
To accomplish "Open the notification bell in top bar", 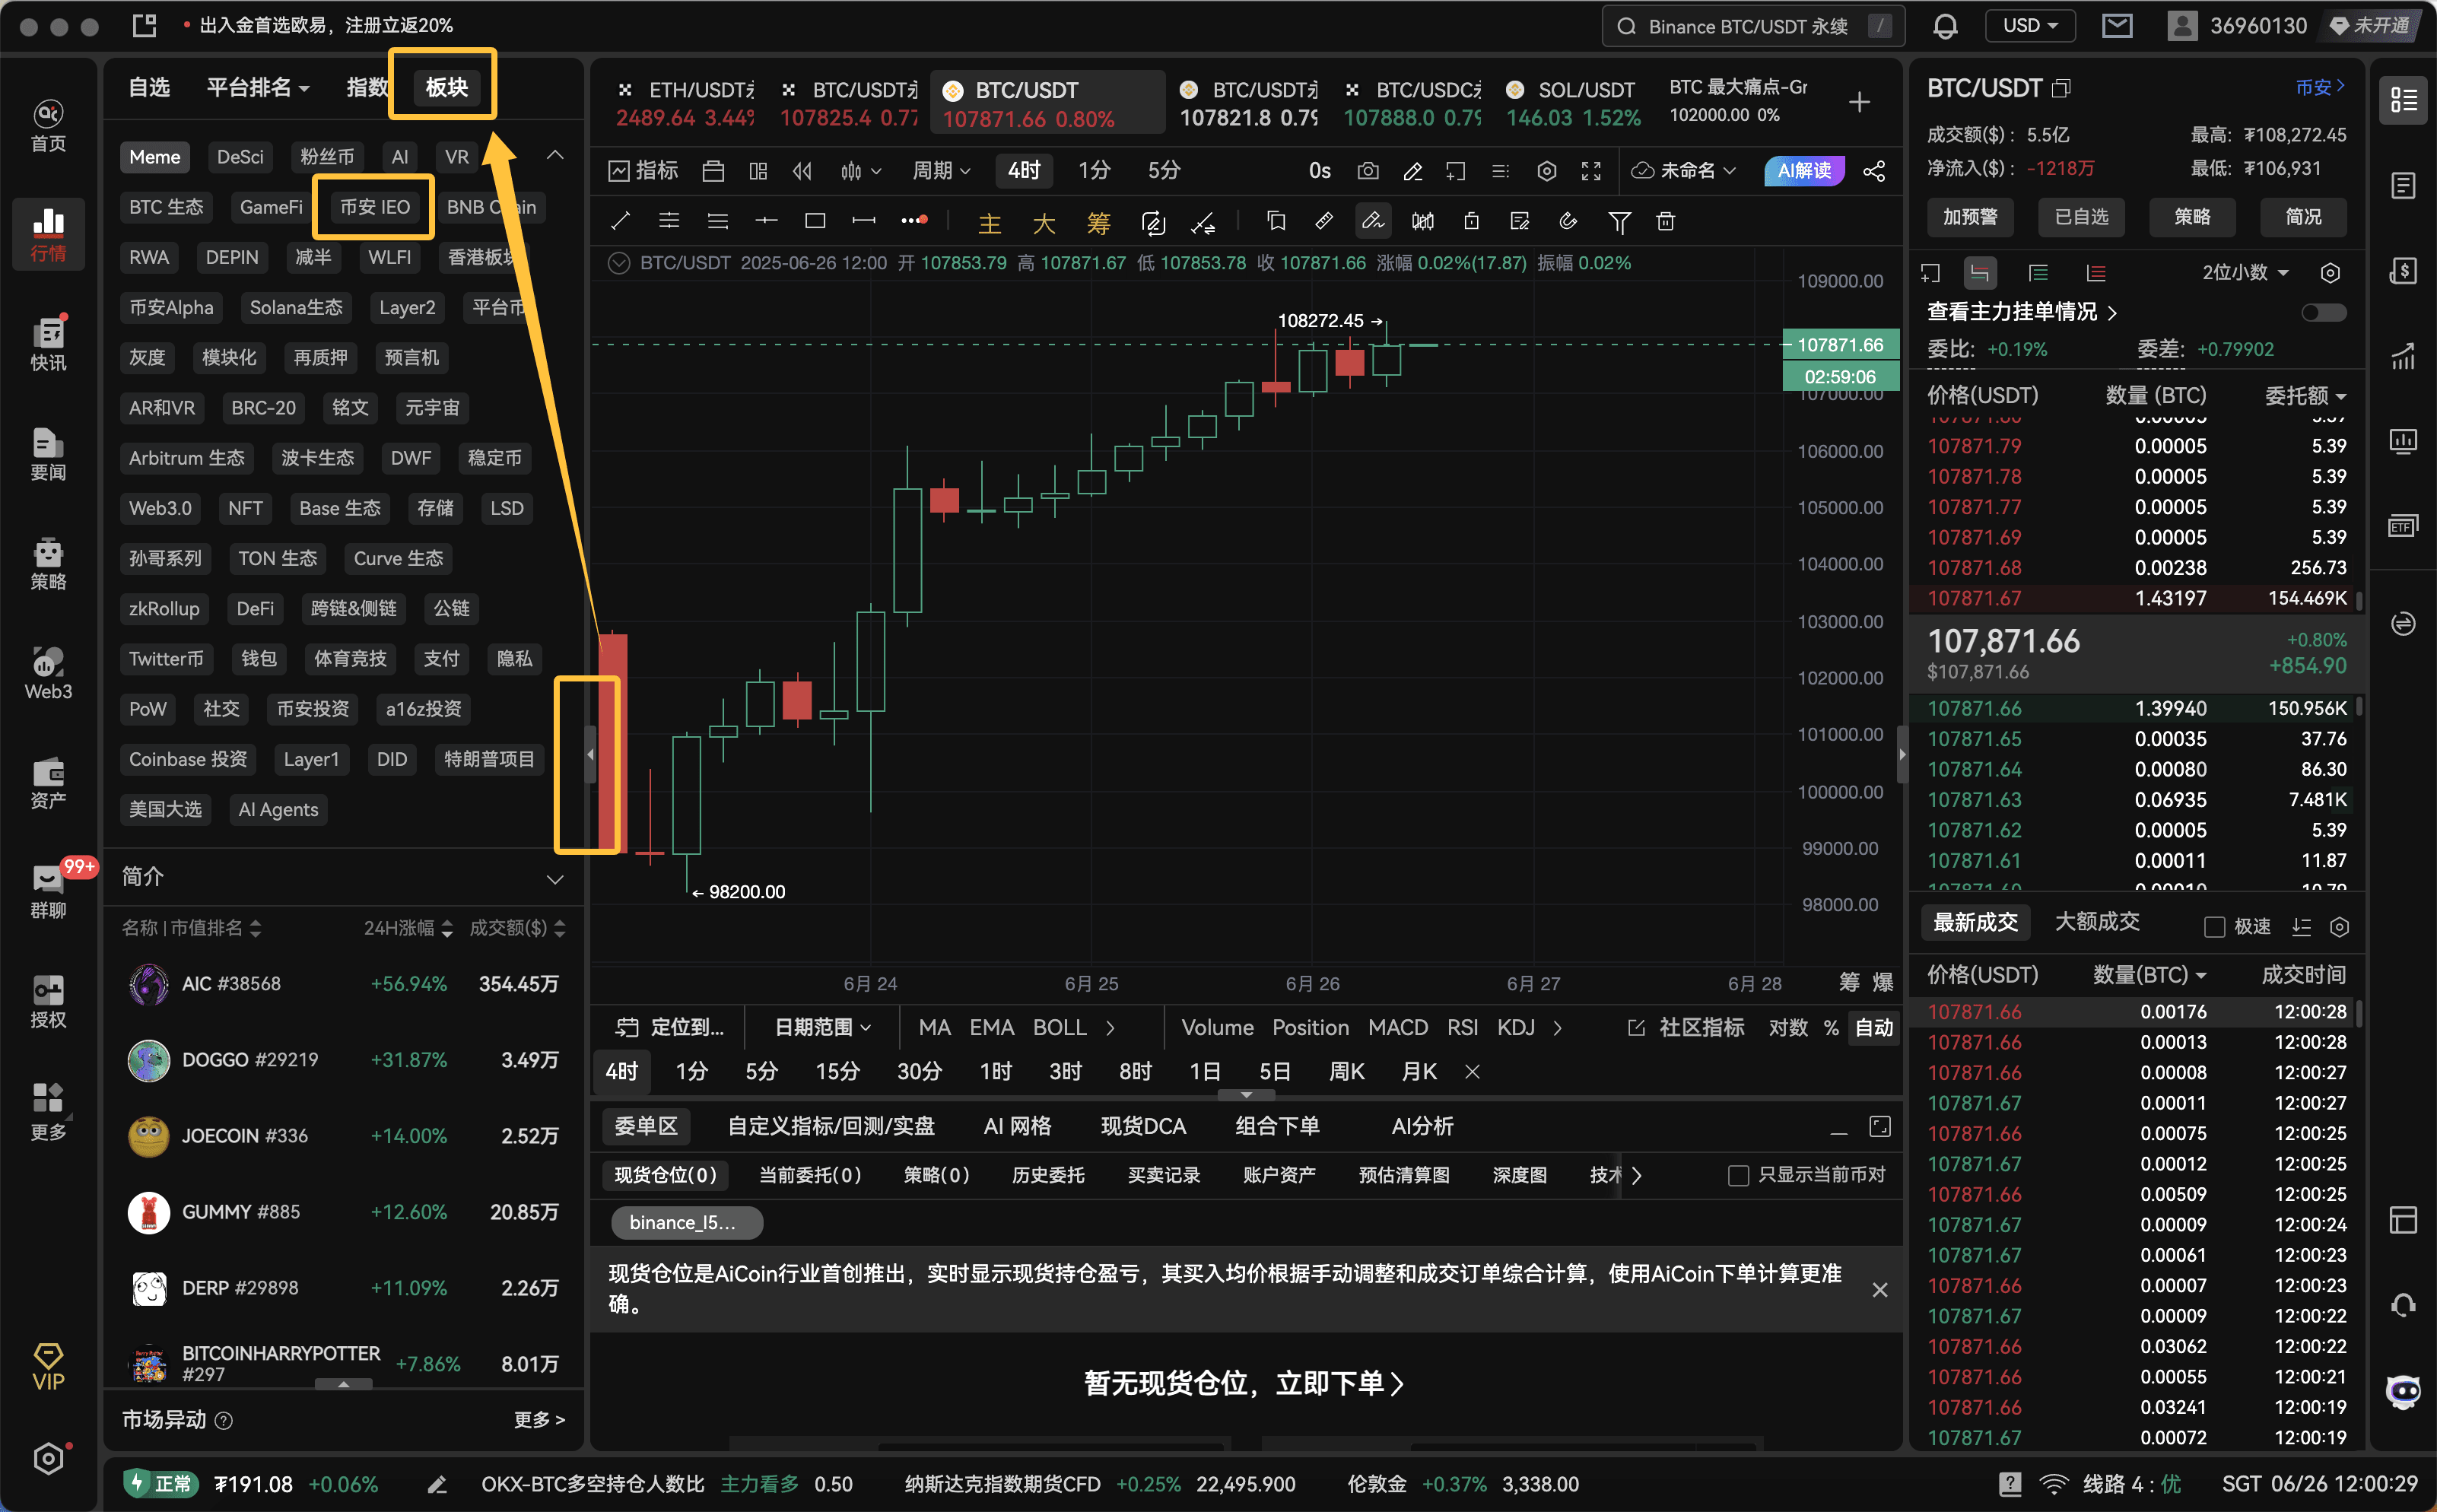I will 1944,26.
